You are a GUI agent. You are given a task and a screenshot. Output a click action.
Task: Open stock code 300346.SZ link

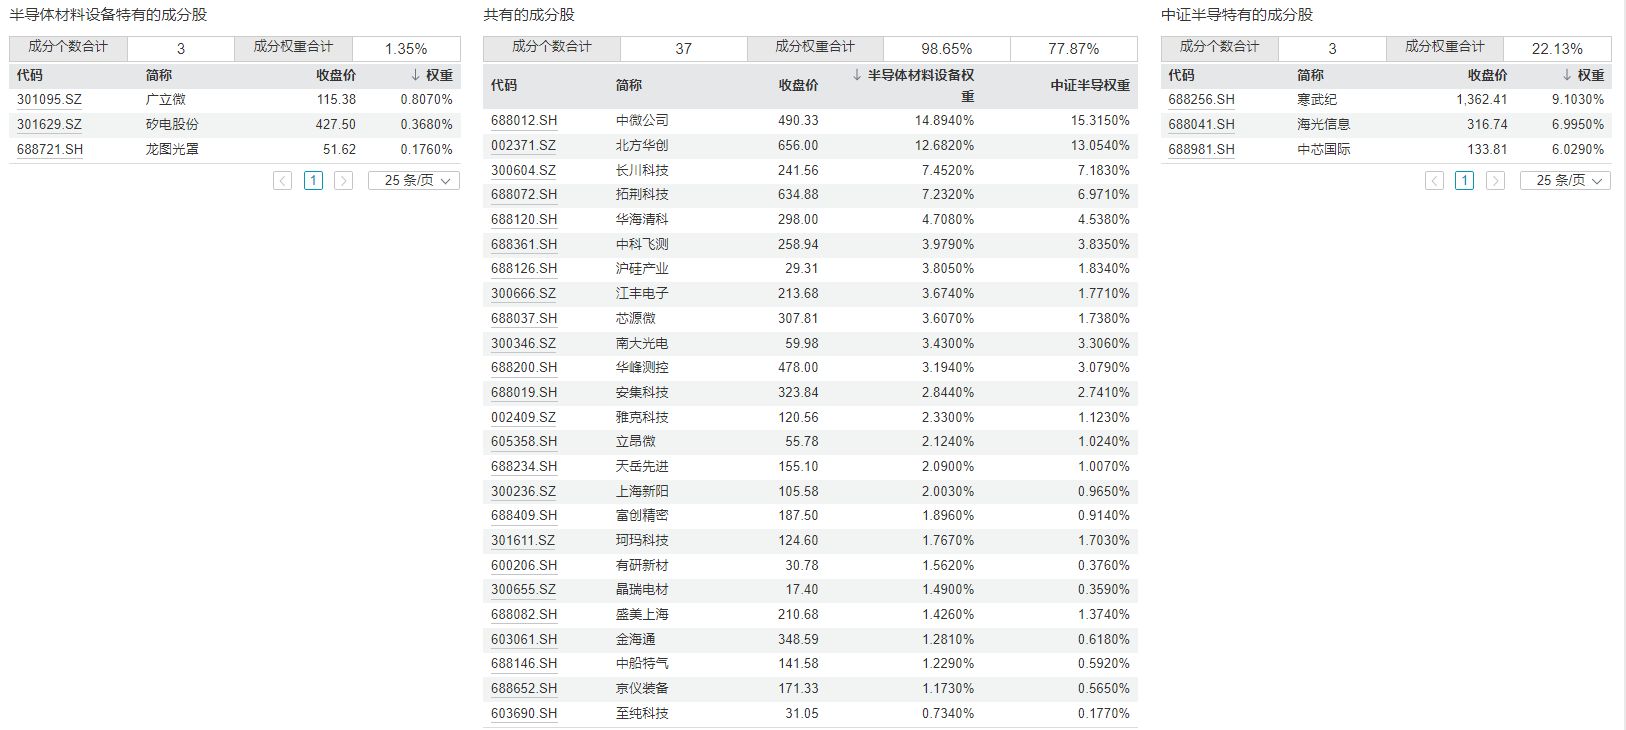point(523,343)
